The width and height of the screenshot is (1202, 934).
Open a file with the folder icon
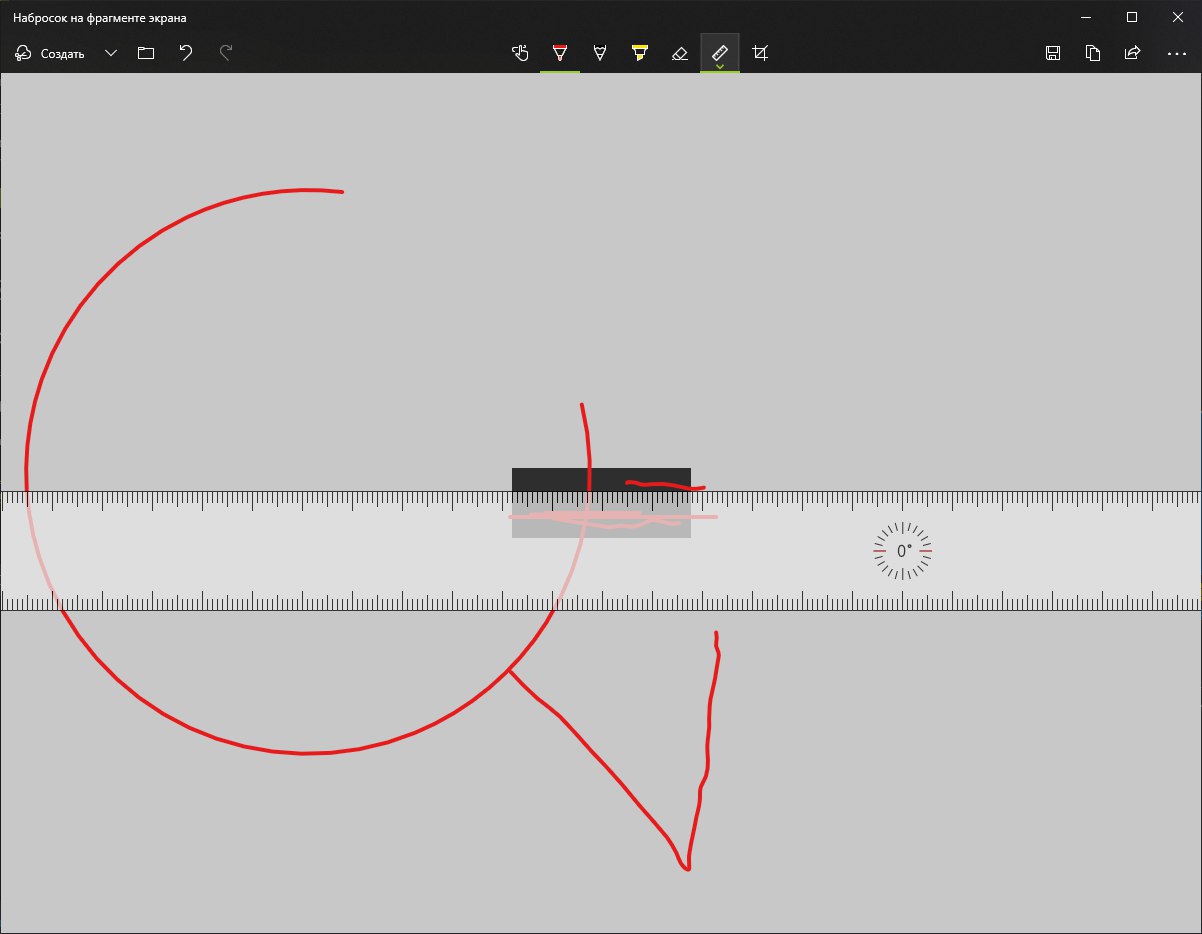(146, 53)
